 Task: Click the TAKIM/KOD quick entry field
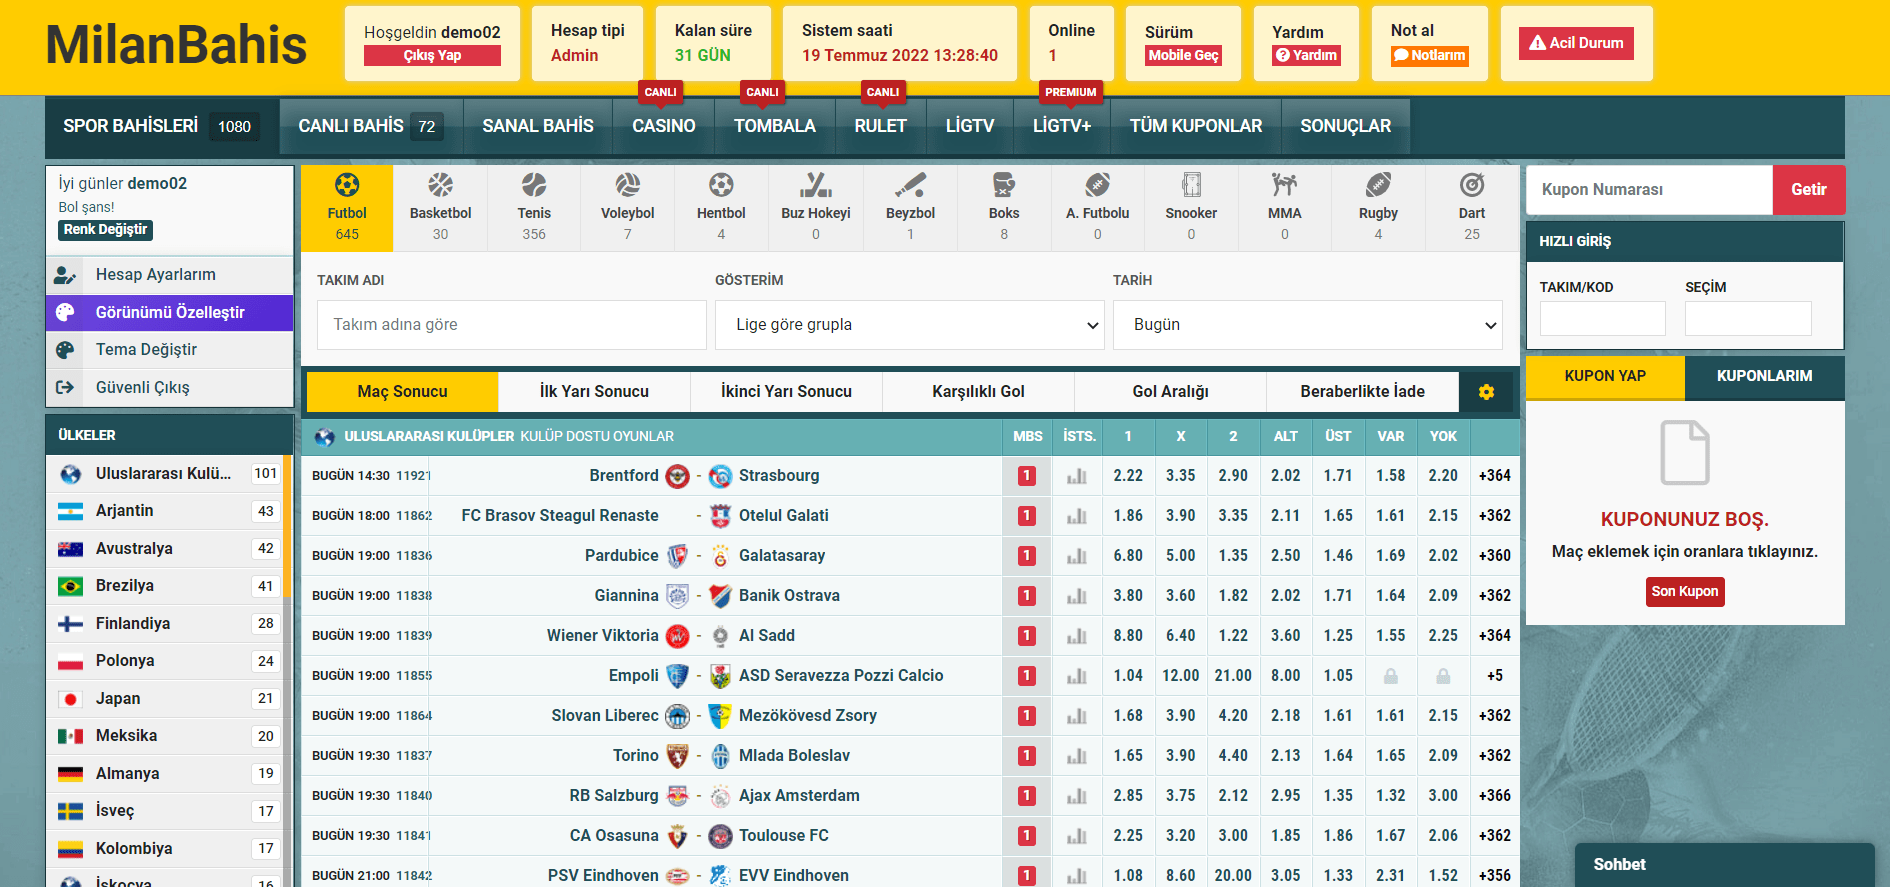point(1603,319)
